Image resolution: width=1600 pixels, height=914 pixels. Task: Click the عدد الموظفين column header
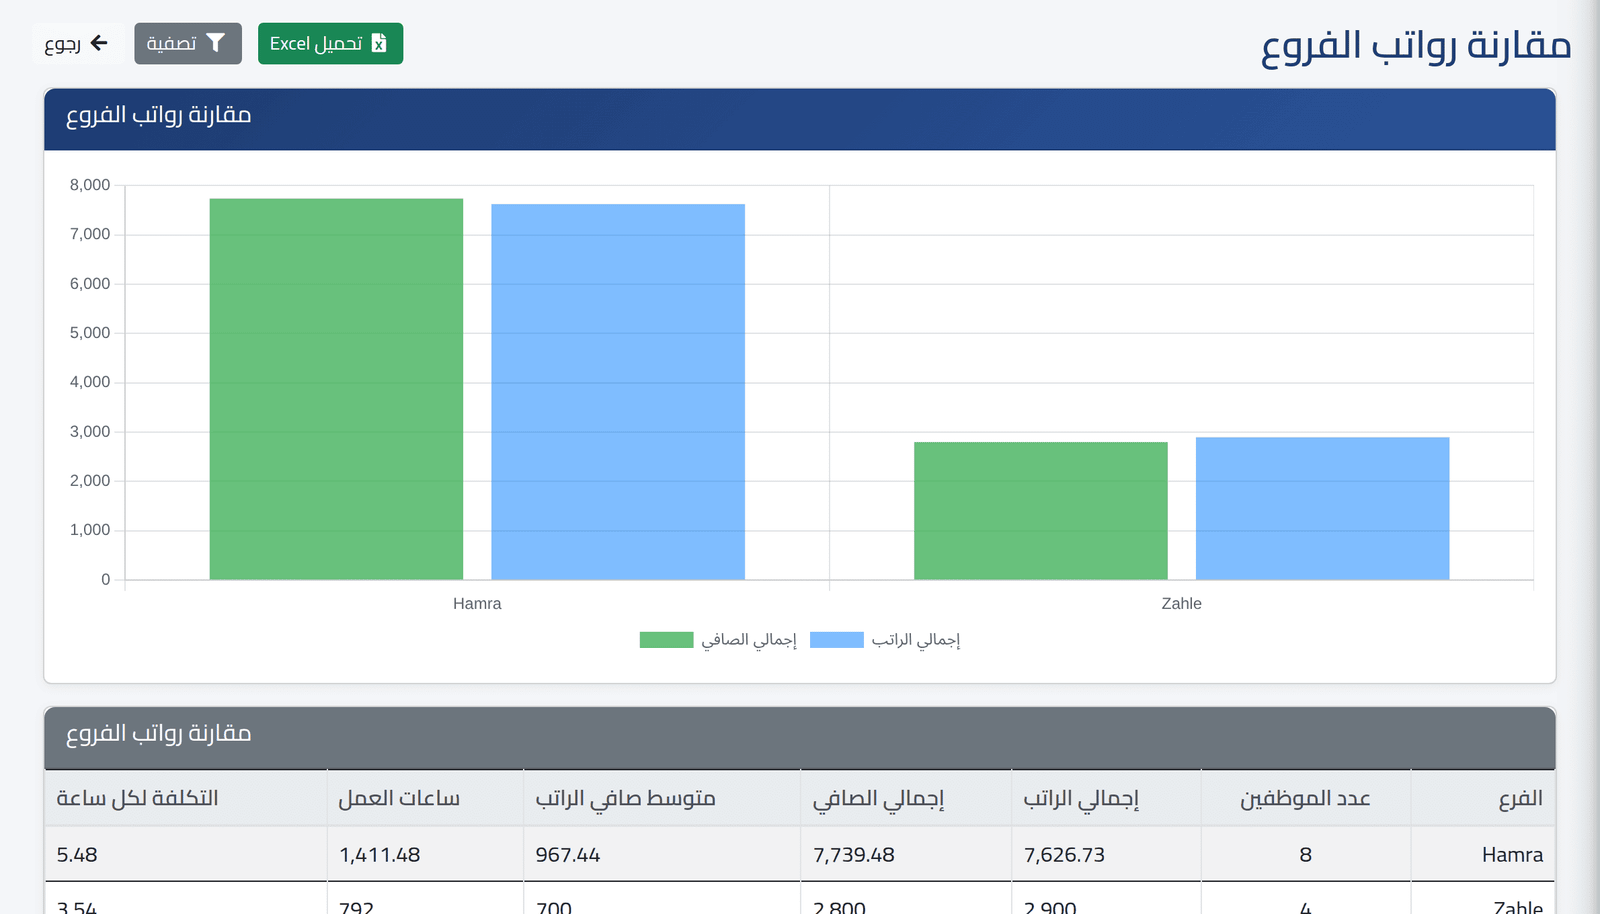[1306, 798]
